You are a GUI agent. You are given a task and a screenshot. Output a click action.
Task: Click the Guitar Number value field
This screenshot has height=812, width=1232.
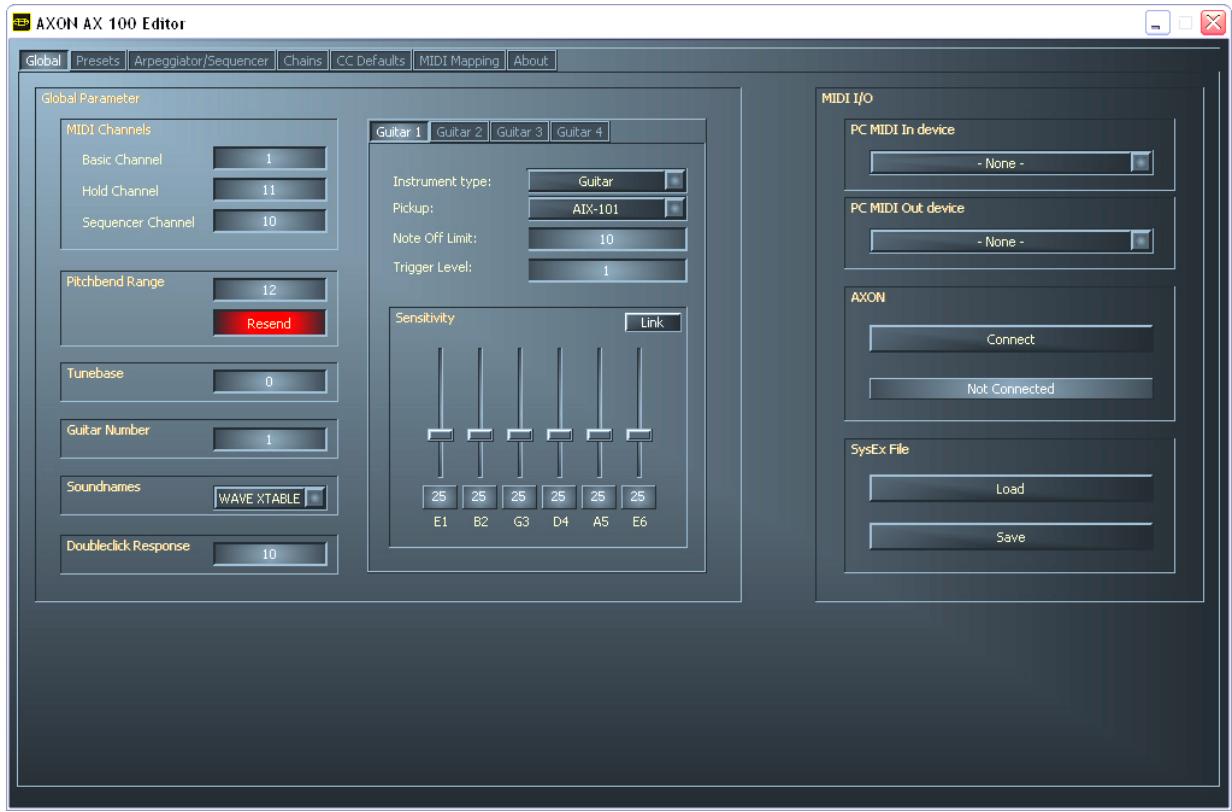(x=270, y=439)
